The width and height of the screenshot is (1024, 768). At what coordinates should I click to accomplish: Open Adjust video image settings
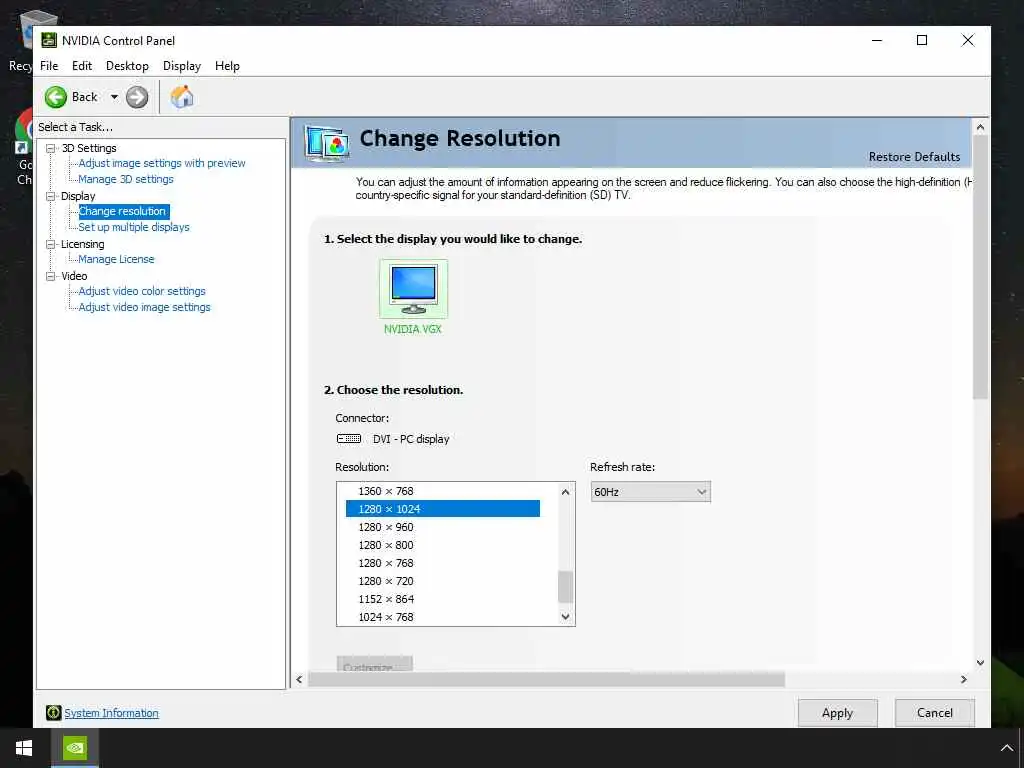click(144, 307)
